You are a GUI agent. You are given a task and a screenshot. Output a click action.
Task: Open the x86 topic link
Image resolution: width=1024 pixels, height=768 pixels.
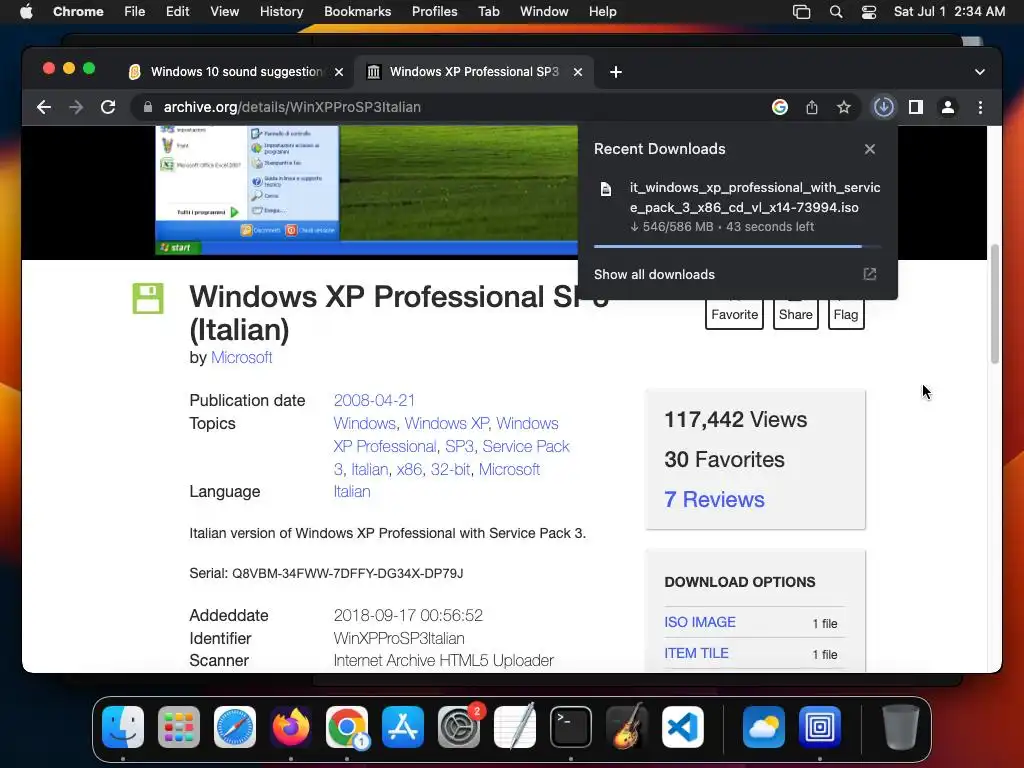[x=409, y=469]
